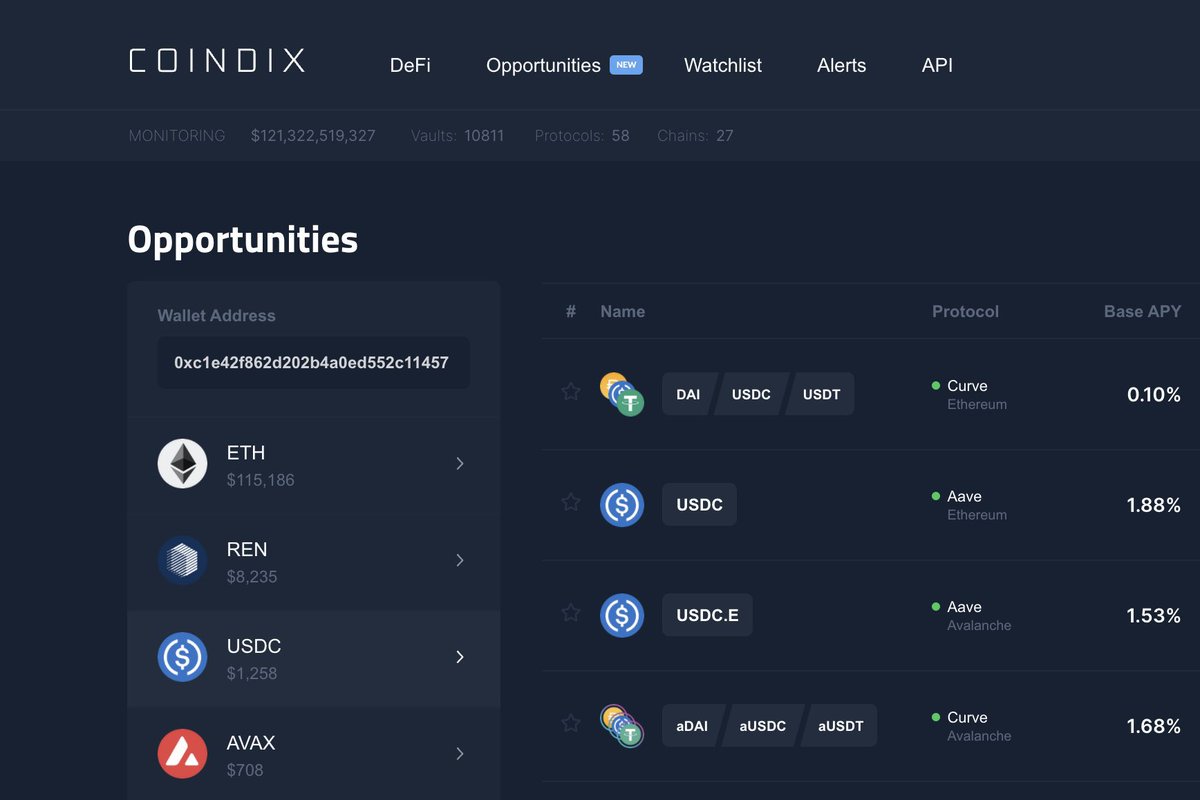This screenshot has height=800, width=1200.
Task: Sort by the Protocol column header
Action: tap(965, 312)
